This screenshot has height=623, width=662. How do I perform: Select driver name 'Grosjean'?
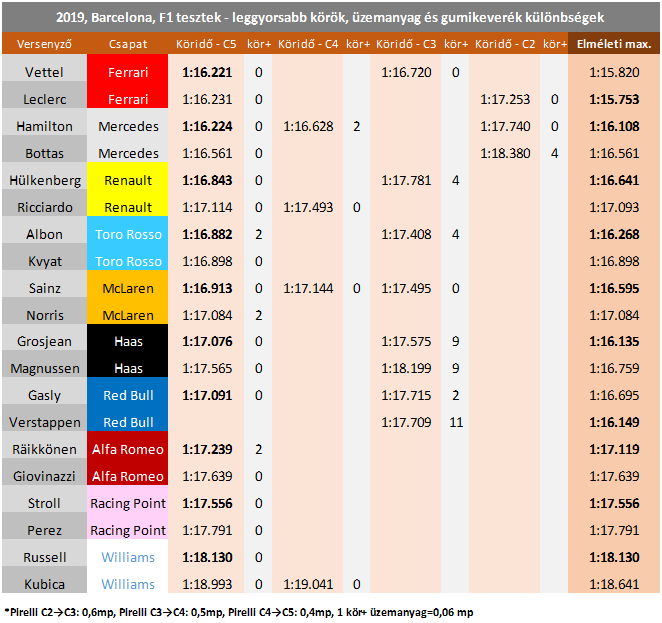coord(44,341)
